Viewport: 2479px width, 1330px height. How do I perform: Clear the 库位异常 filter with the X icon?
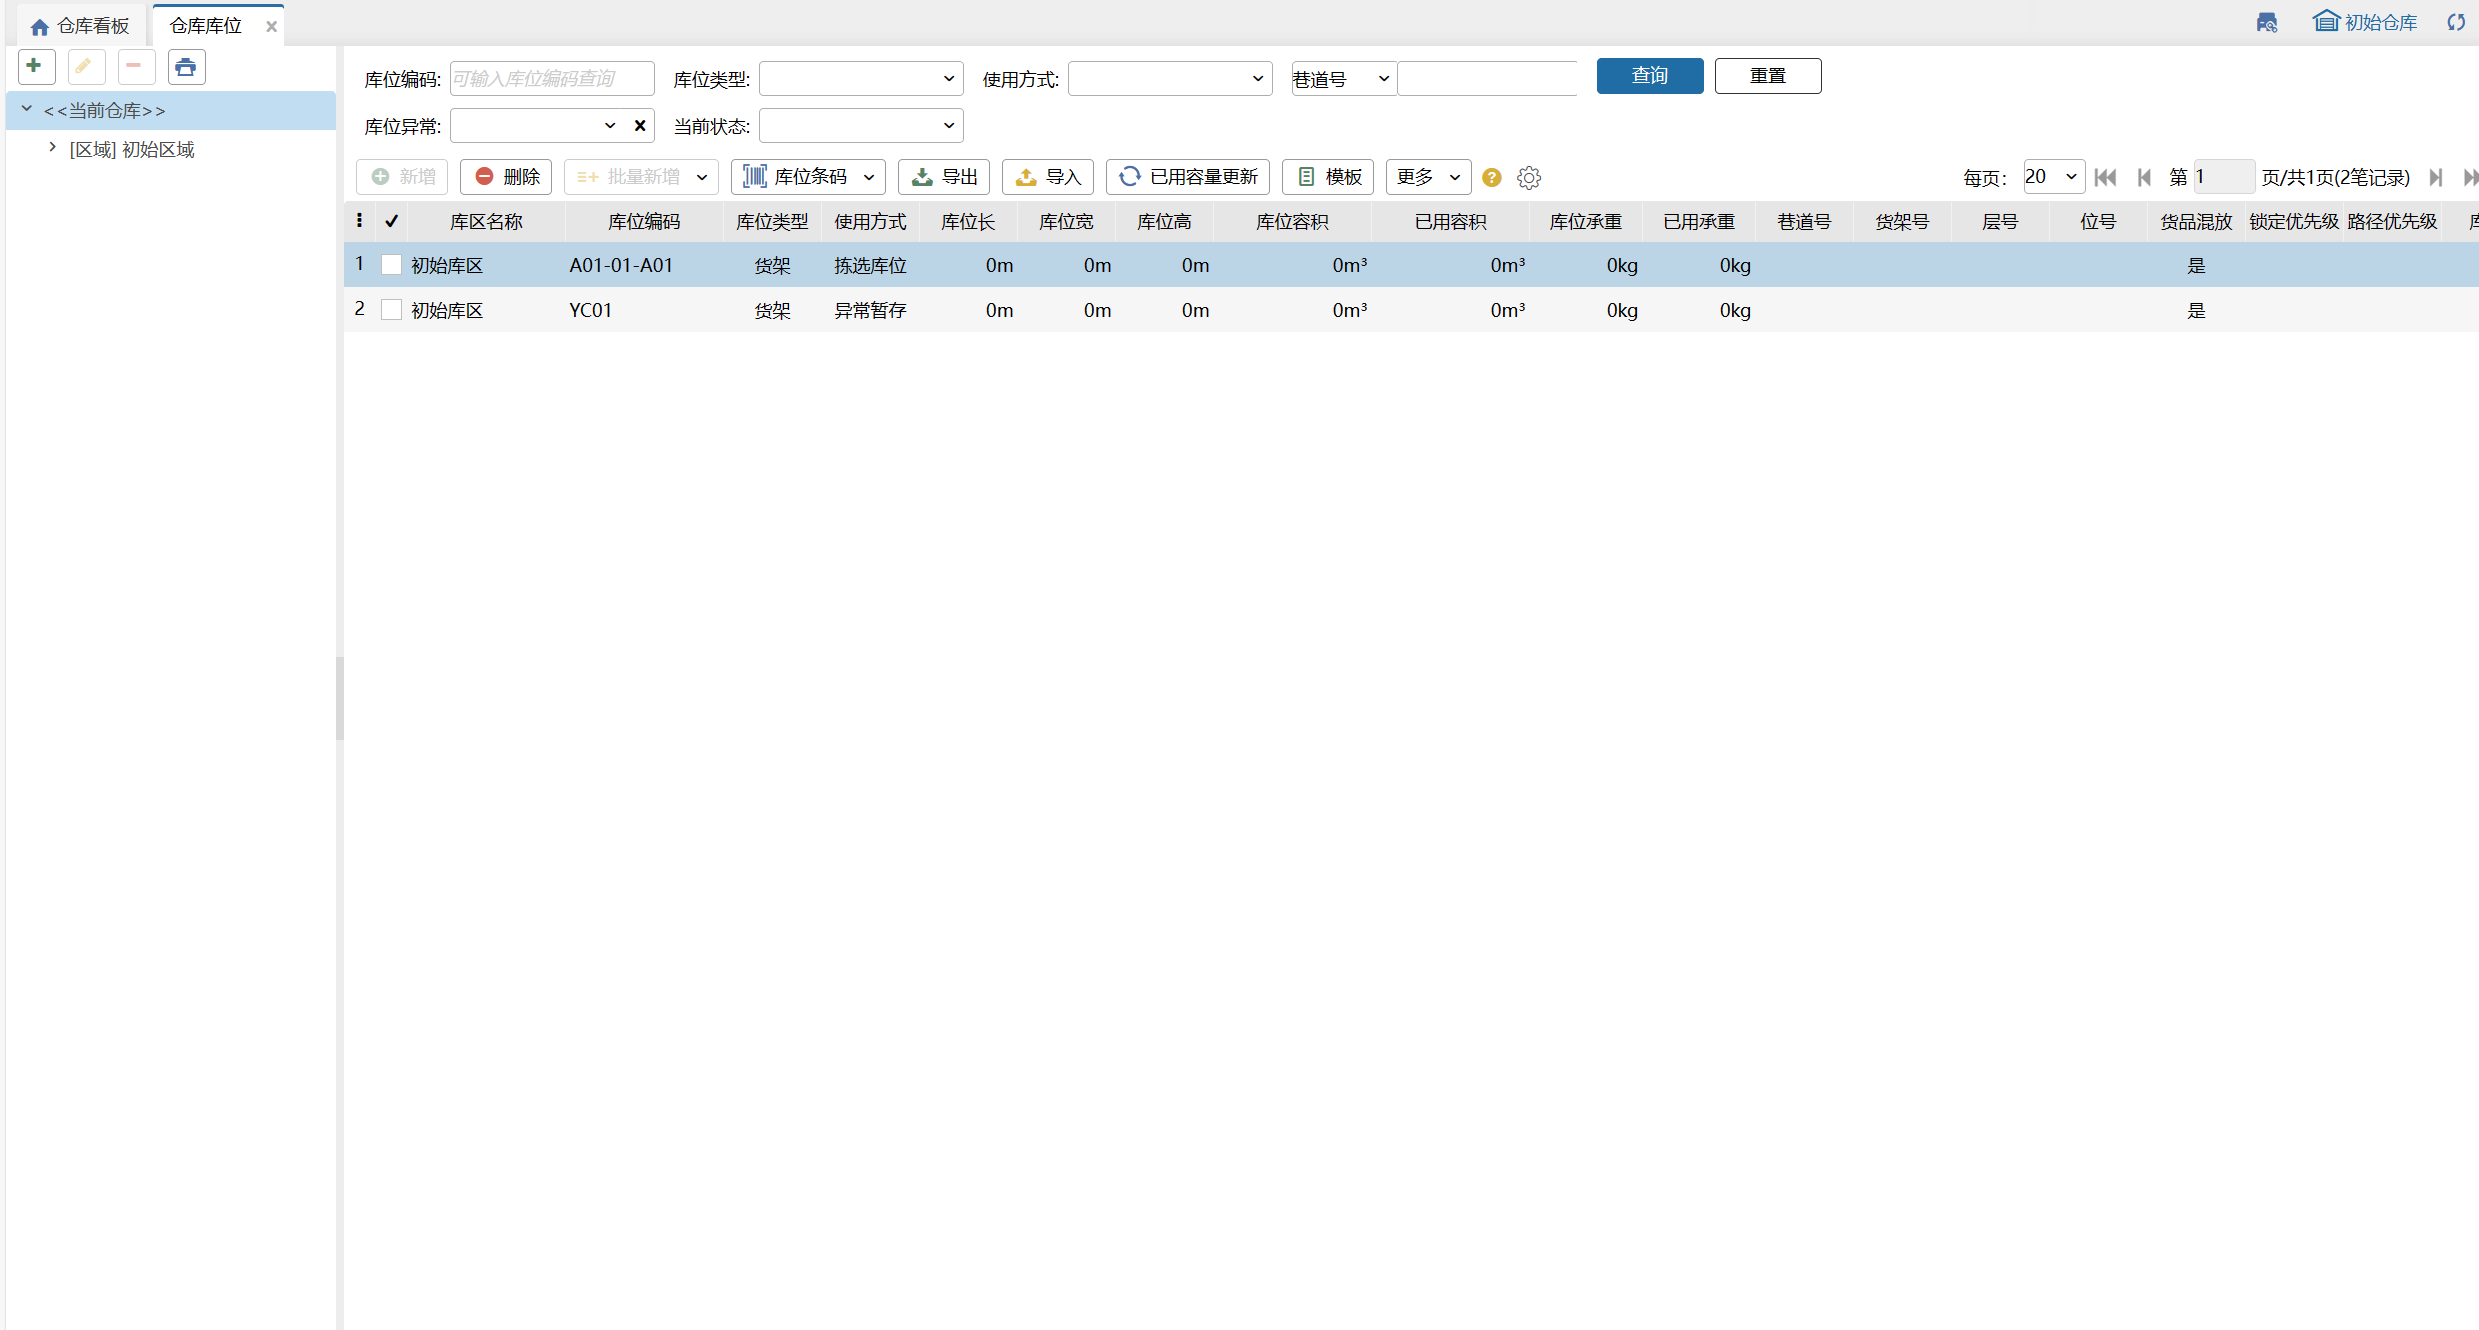[640, 125]
